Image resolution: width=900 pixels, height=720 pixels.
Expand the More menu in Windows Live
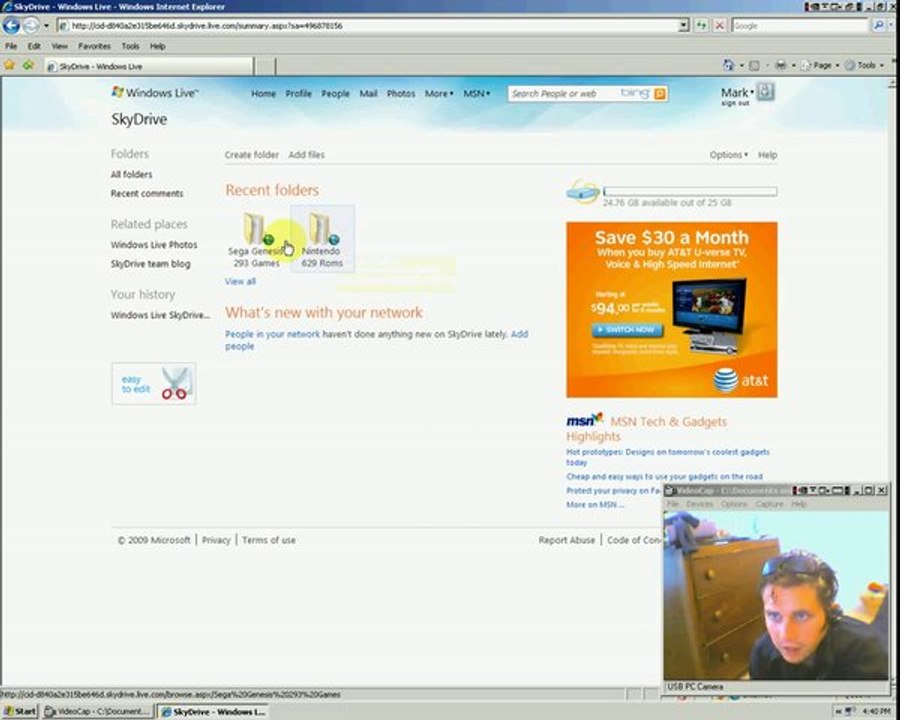coord(439,94)
